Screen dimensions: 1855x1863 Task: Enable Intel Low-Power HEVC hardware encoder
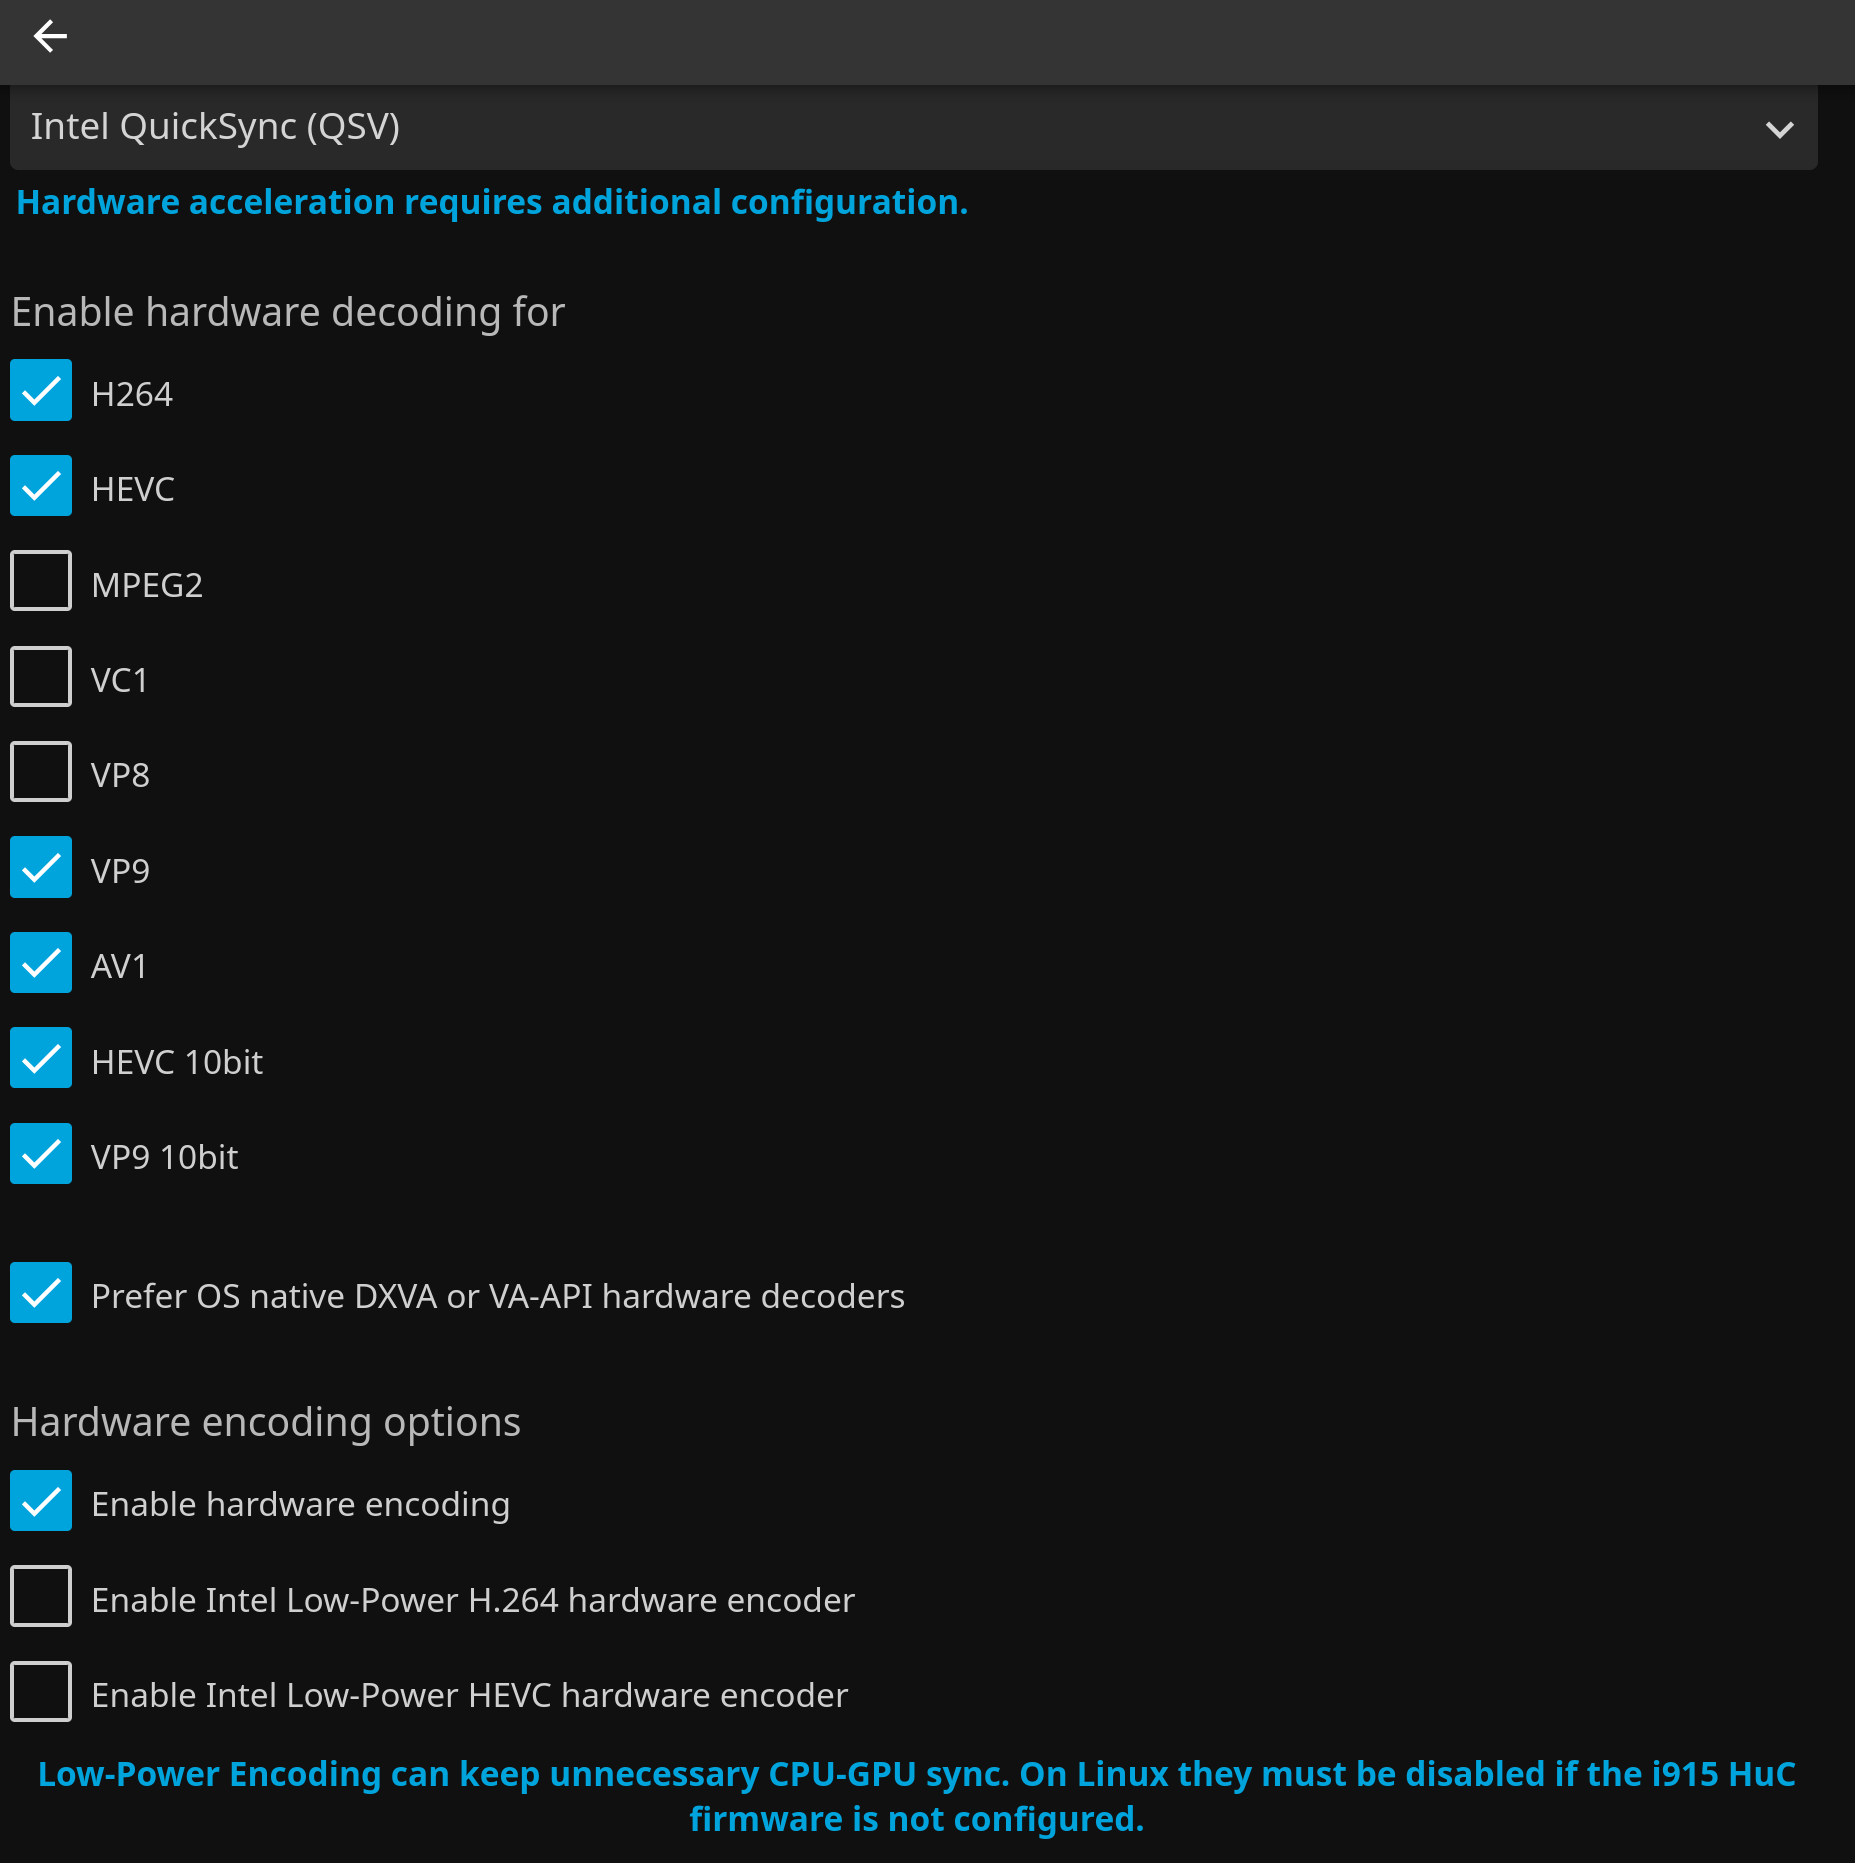[x=41, y=1693]
